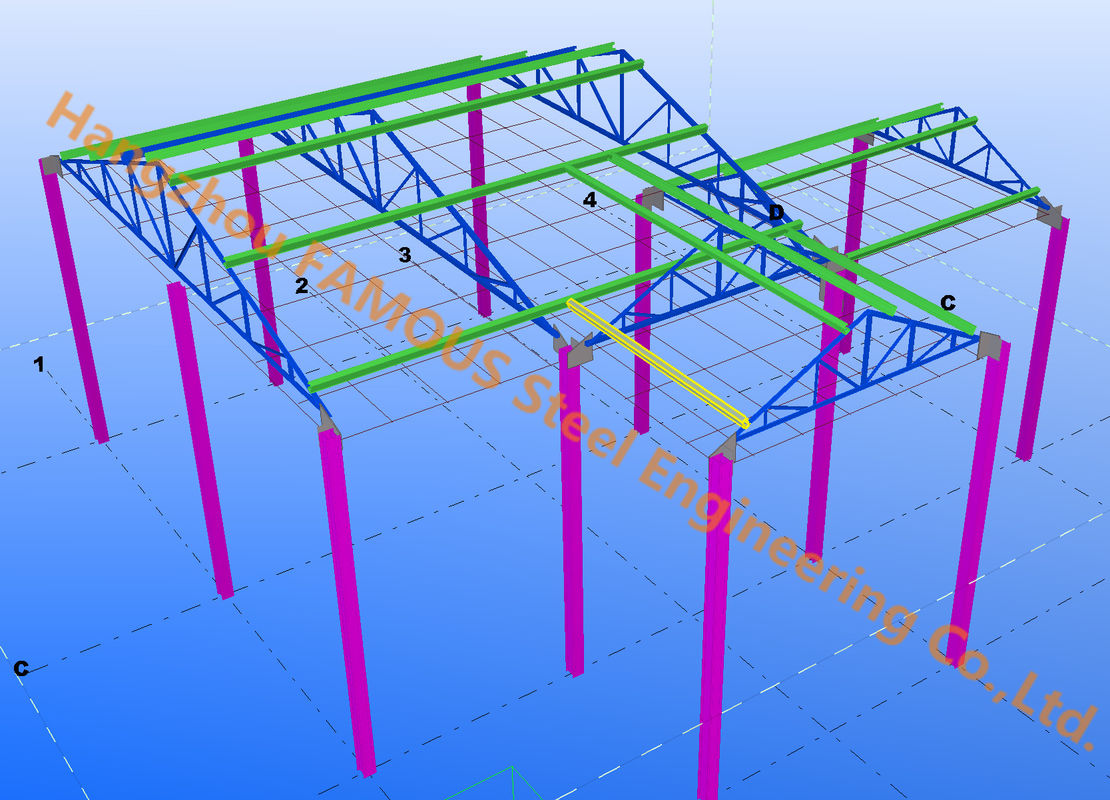Click gridline label 1 on the left
Screen dimensions: 1110x800
(x=37, y=363)
